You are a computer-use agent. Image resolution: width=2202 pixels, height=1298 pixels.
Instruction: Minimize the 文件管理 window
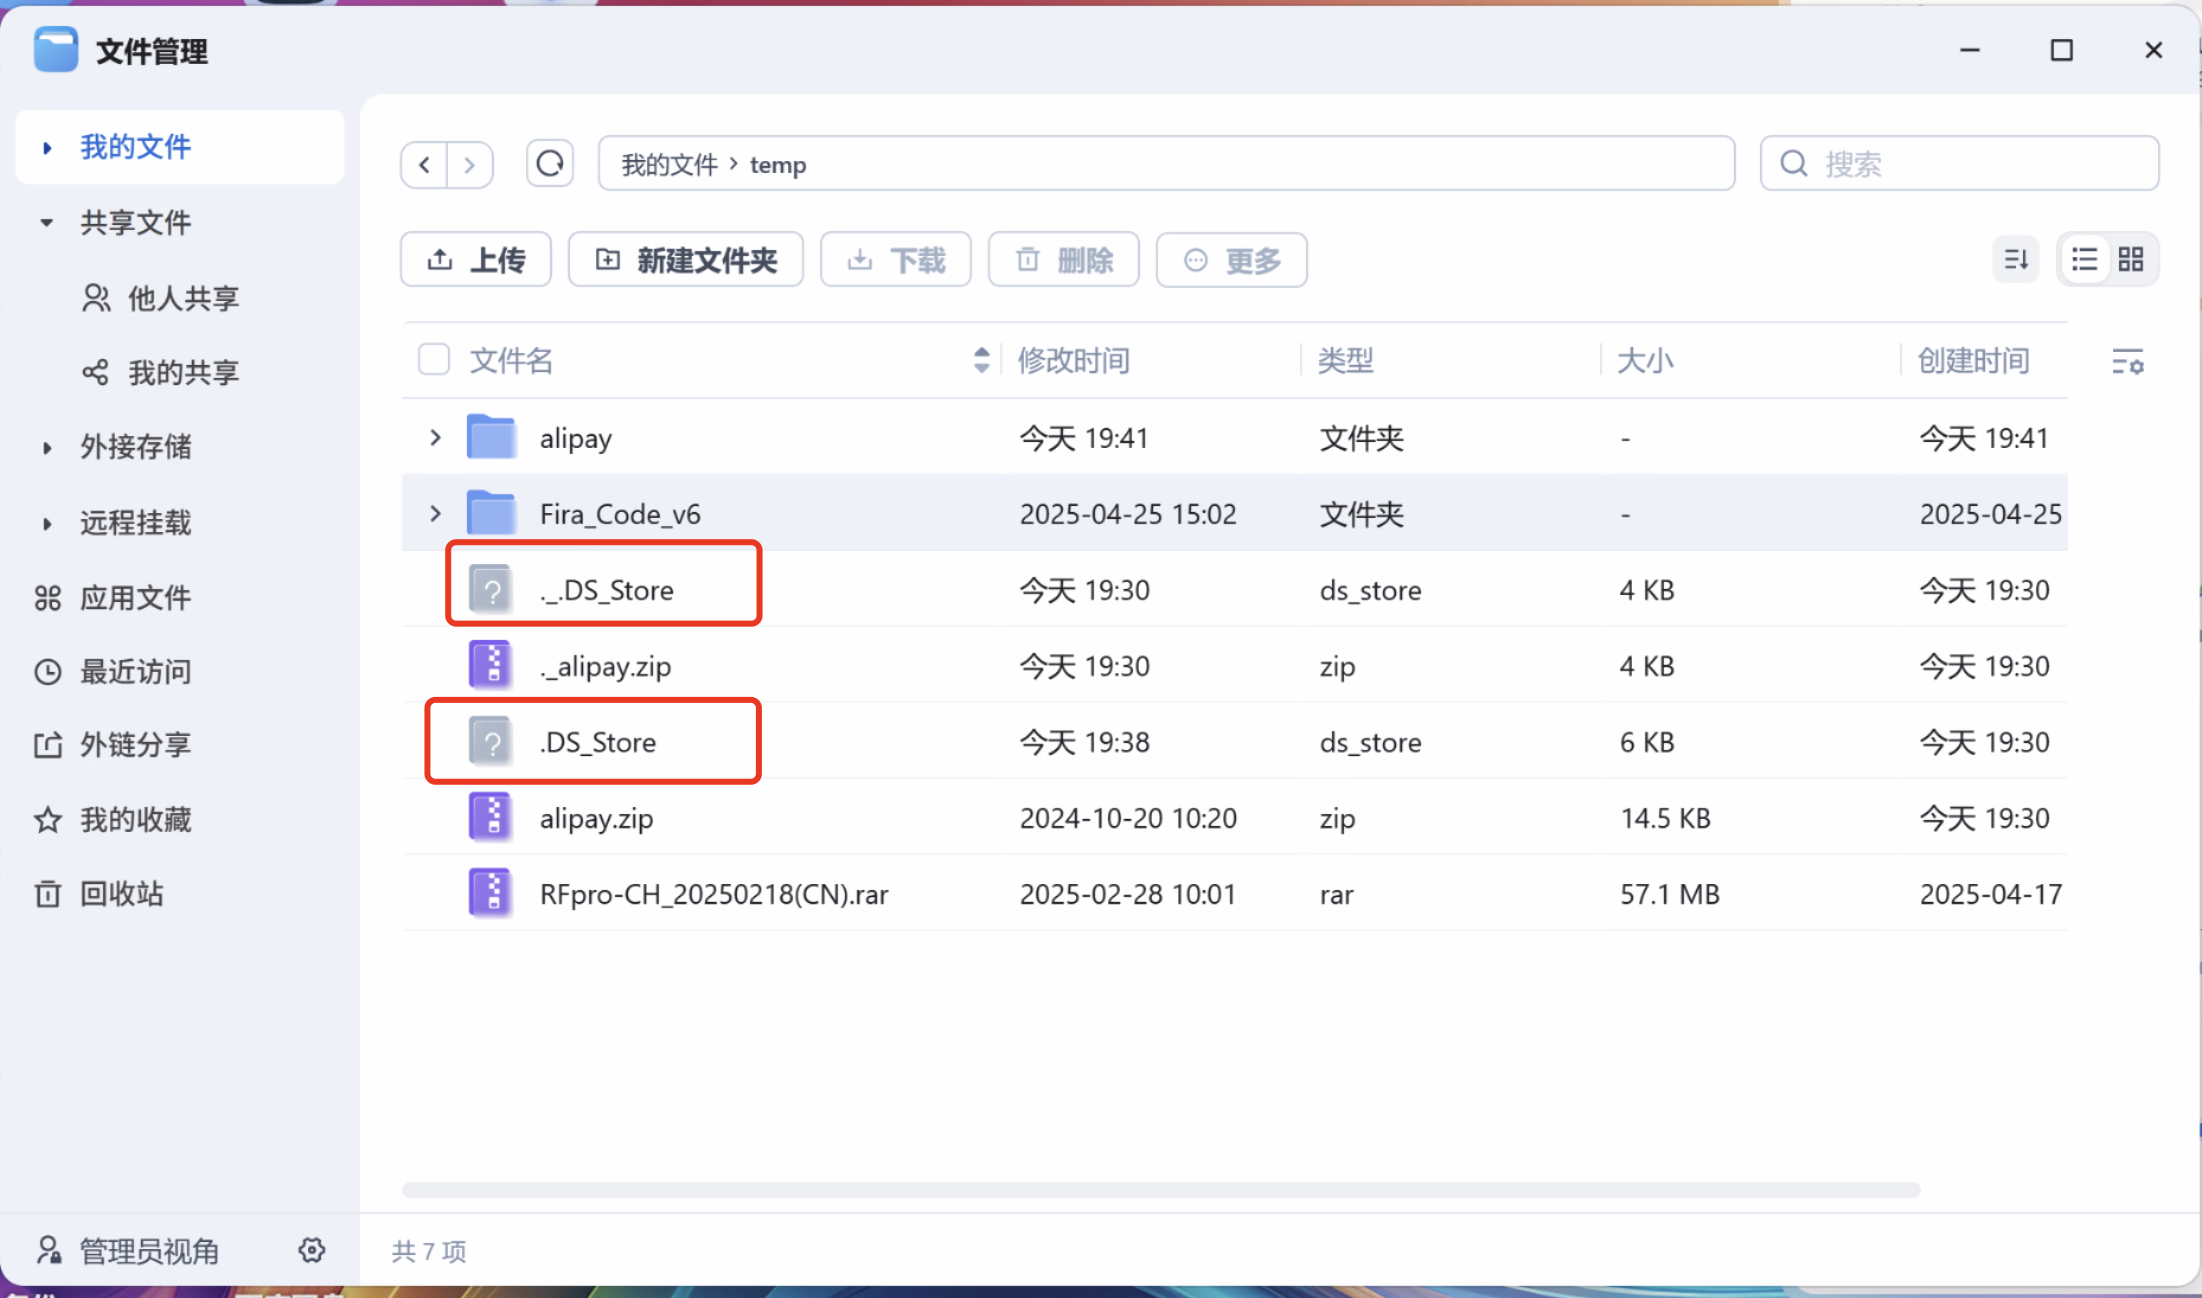[1970, 50]
